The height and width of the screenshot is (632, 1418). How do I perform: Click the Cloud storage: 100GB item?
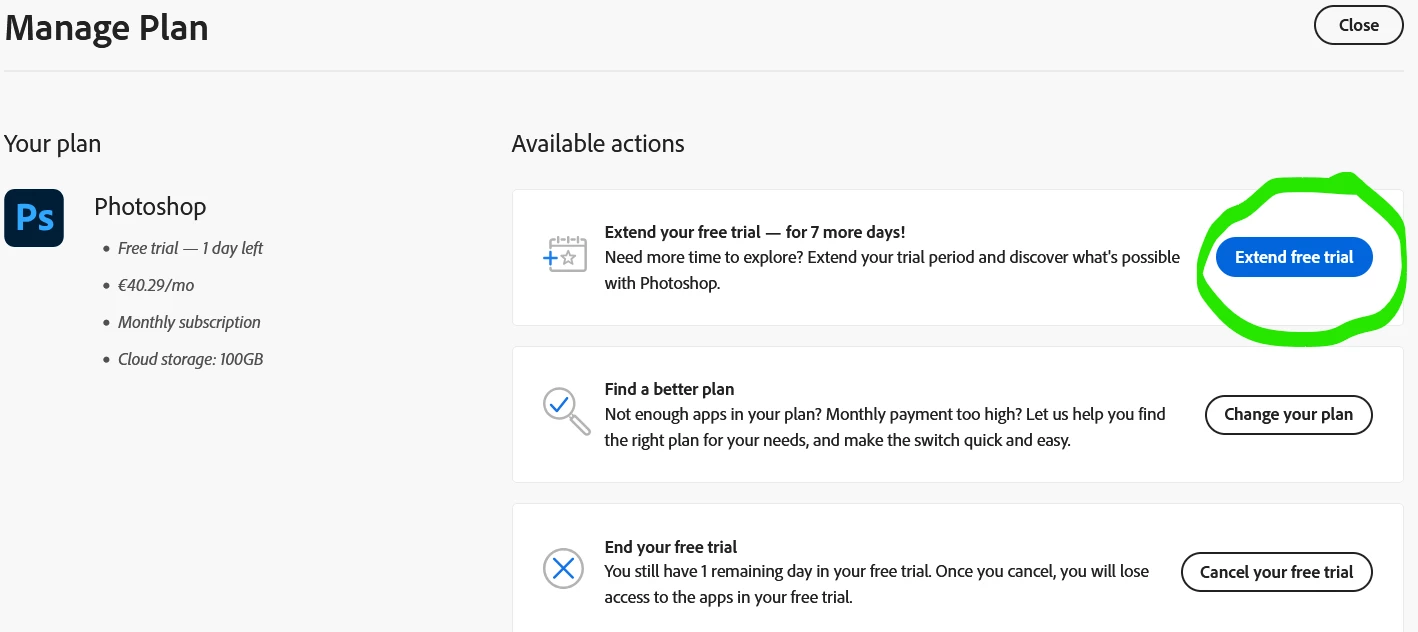pyautogui.click(x=190, y=359)
